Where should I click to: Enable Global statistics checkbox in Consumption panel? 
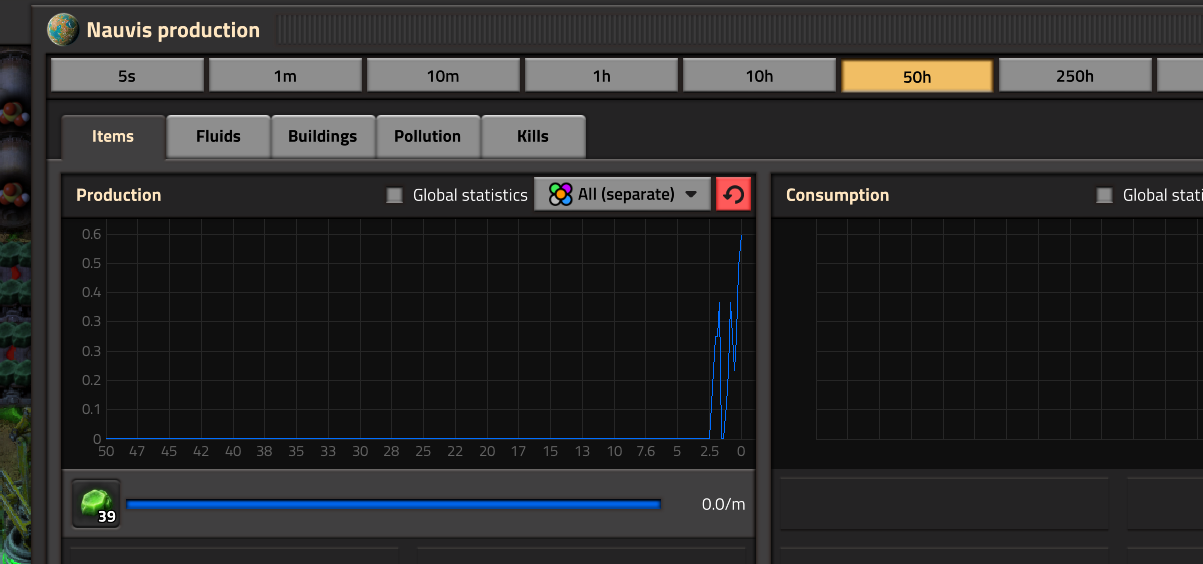coord(1104,195)
